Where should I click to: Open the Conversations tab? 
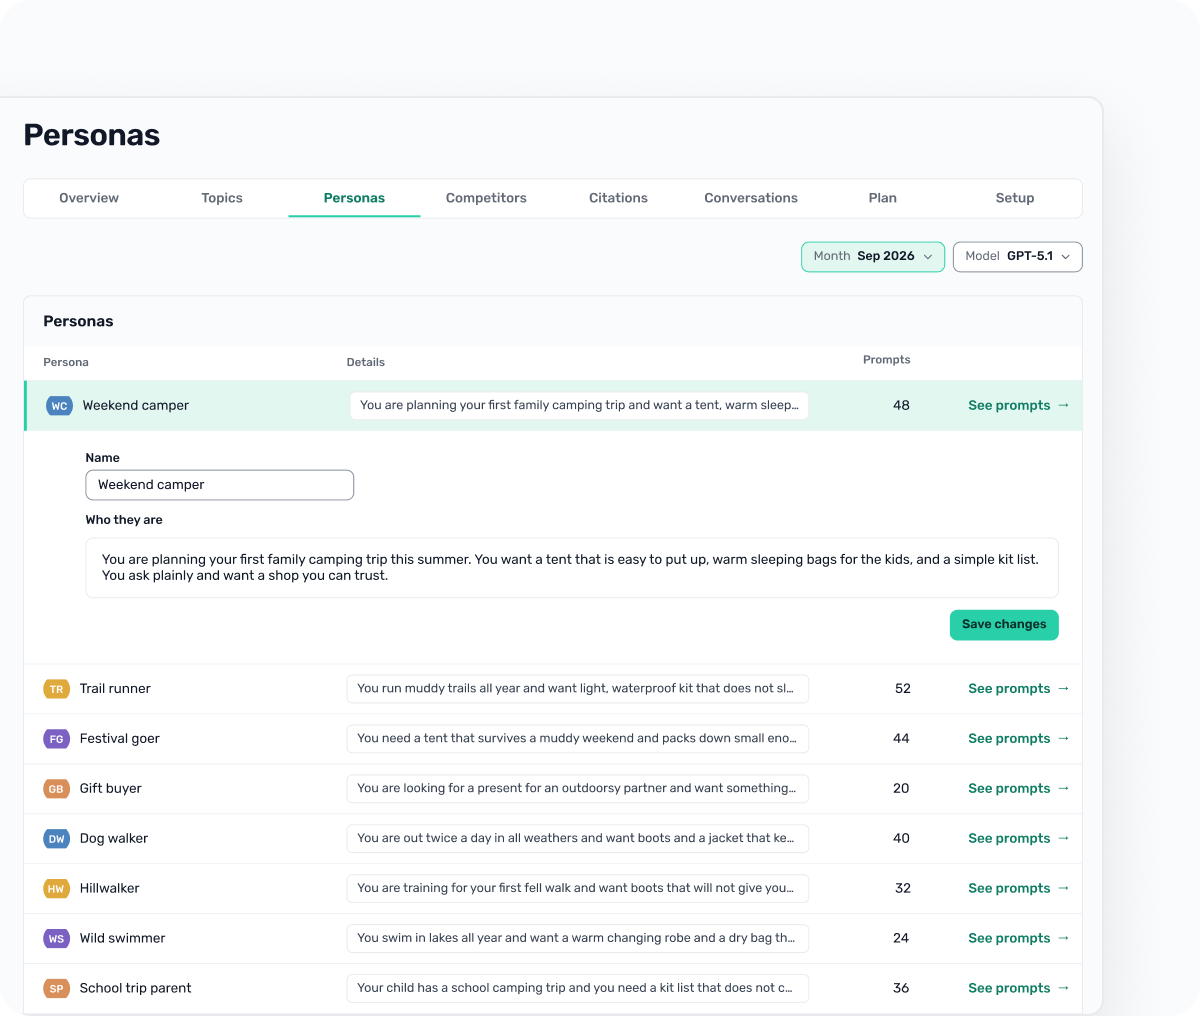coord(751,198)
